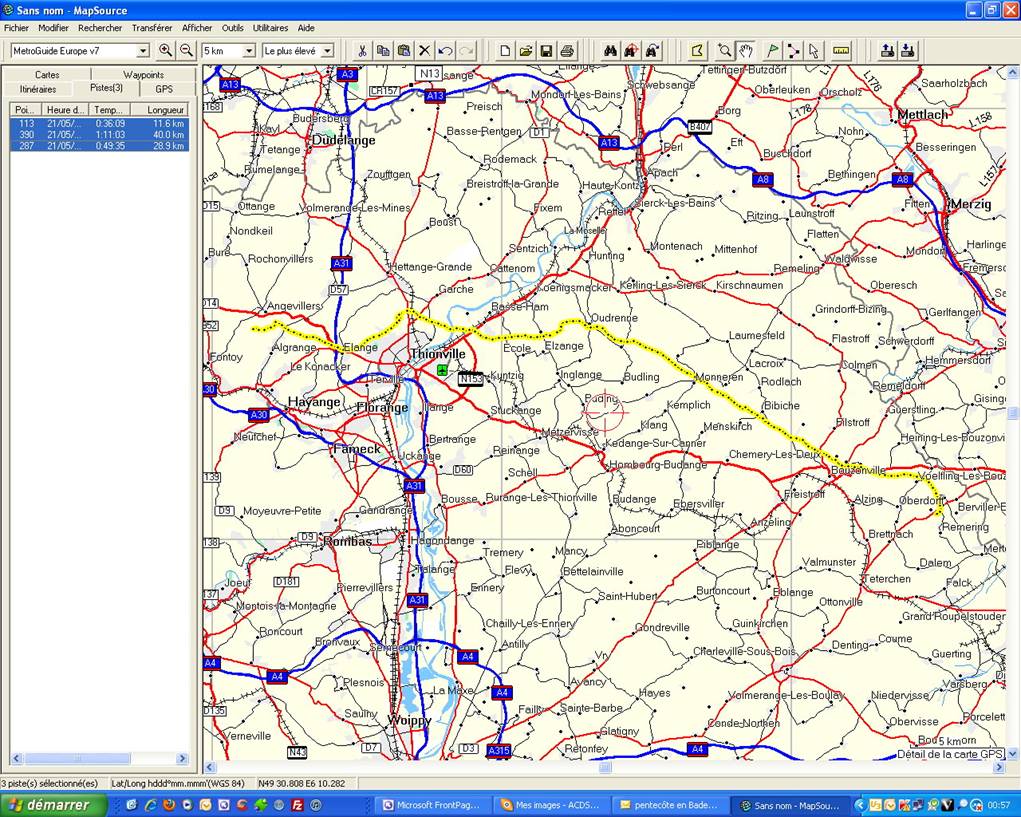Click the FileZilla quick launch icon
The image size is (1021, 817).
(x=298, y=805)
